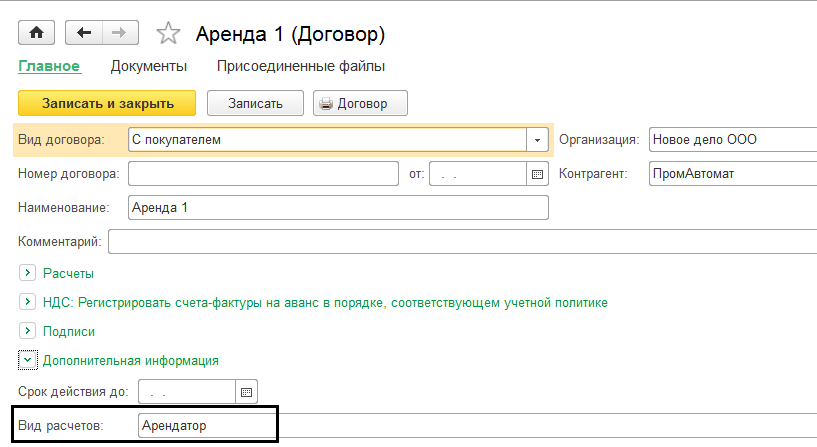Click Записать и закрыть button
This screenshot has width=817, height=447.
tap(107, 103)
